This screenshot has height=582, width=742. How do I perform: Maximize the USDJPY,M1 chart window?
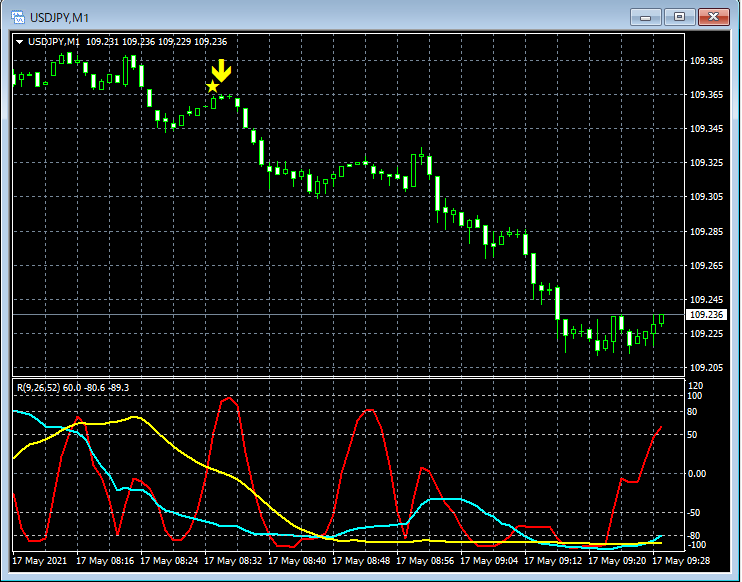tap(679, 16)
